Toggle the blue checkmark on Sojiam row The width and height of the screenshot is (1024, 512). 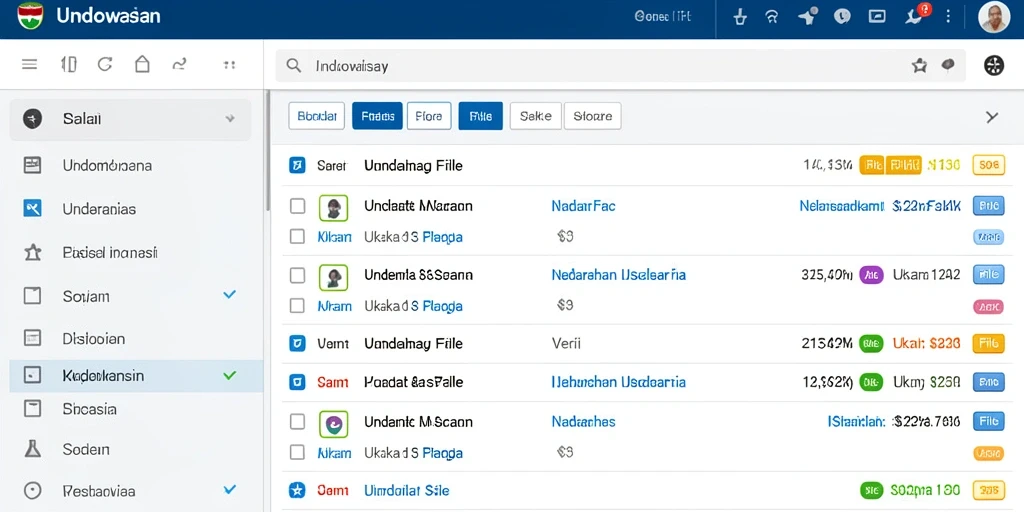click(229, 295)
